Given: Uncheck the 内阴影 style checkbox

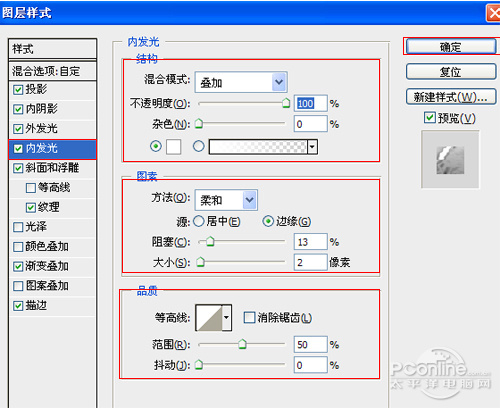Looking at the screenshot, I should tap(18, 109).
